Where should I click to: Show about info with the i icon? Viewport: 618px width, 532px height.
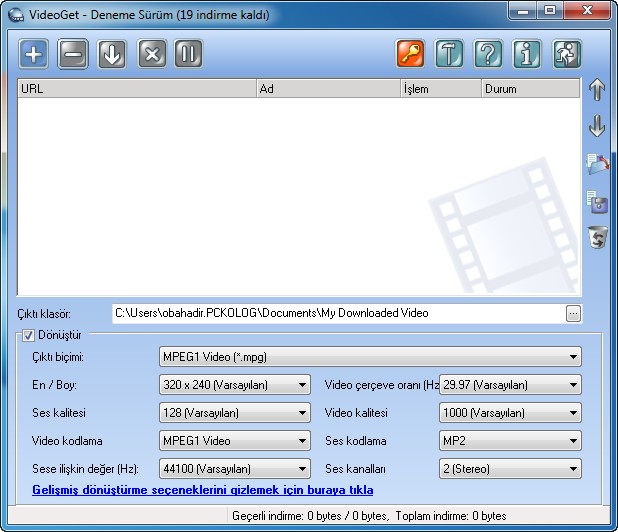527,54
